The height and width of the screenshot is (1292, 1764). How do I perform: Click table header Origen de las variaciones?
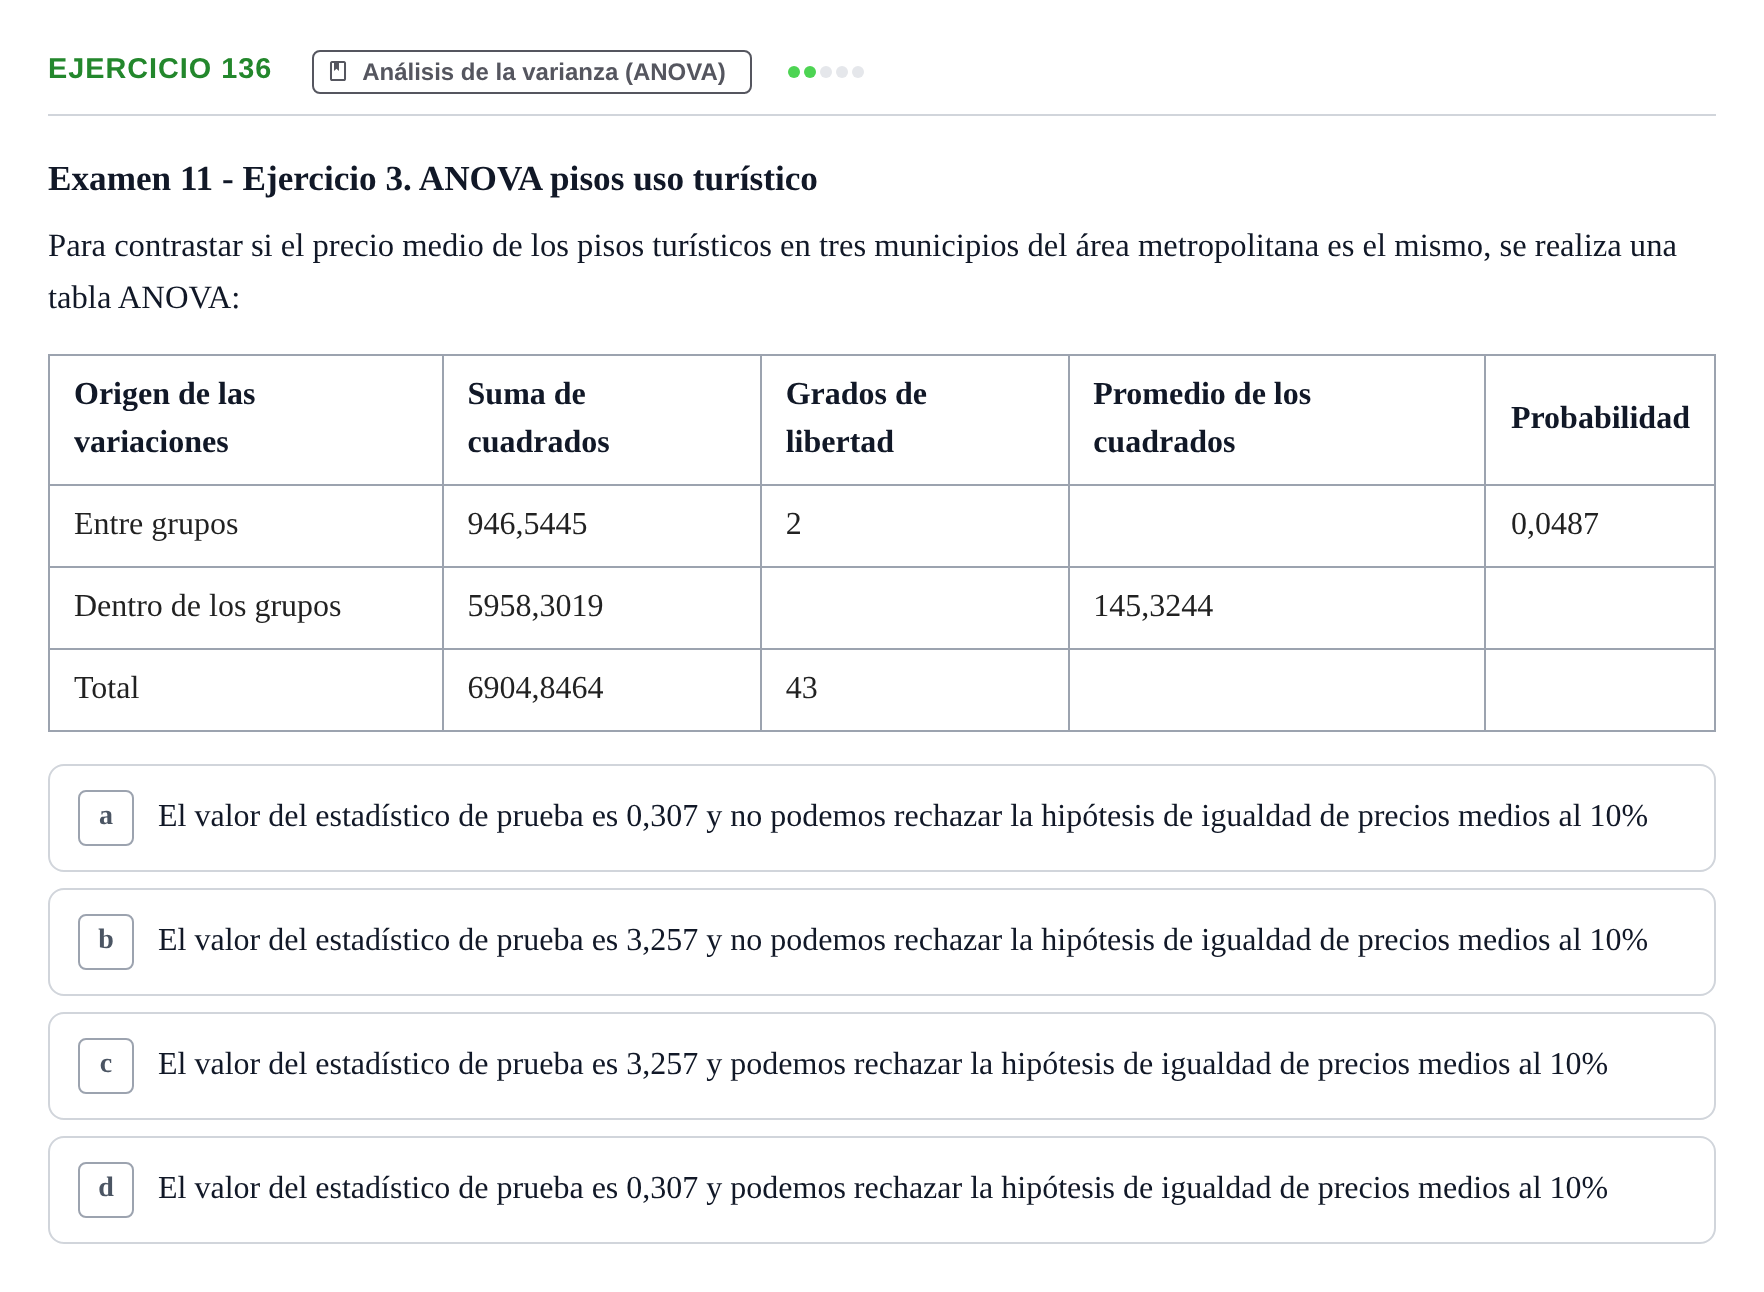click(165, 418)
